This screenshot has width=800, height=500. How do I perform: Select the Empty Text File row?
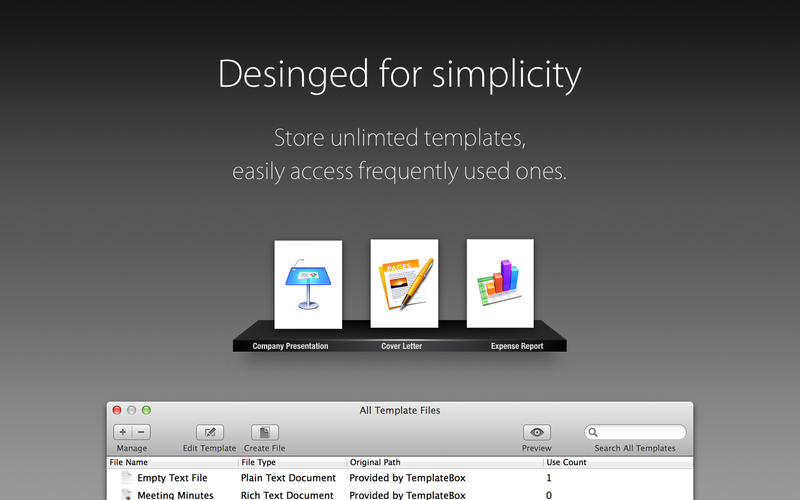click(x=400, y=478)
